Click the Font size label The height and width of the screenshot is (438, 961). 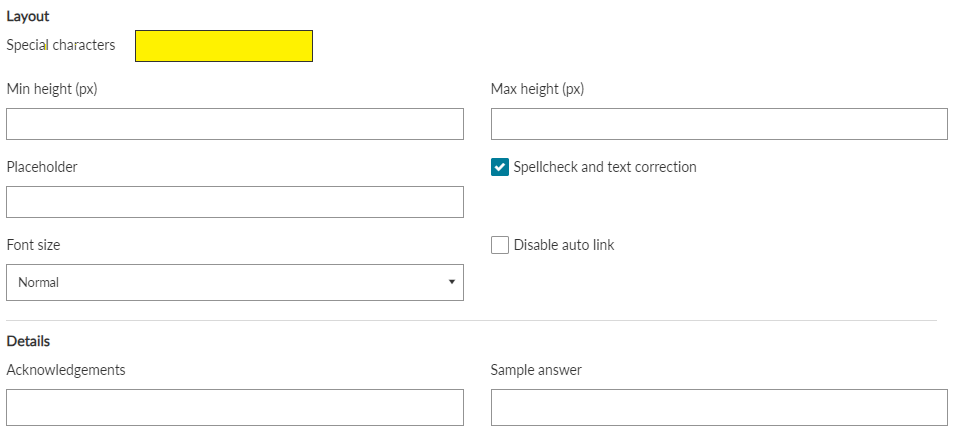tap(33, 245)
